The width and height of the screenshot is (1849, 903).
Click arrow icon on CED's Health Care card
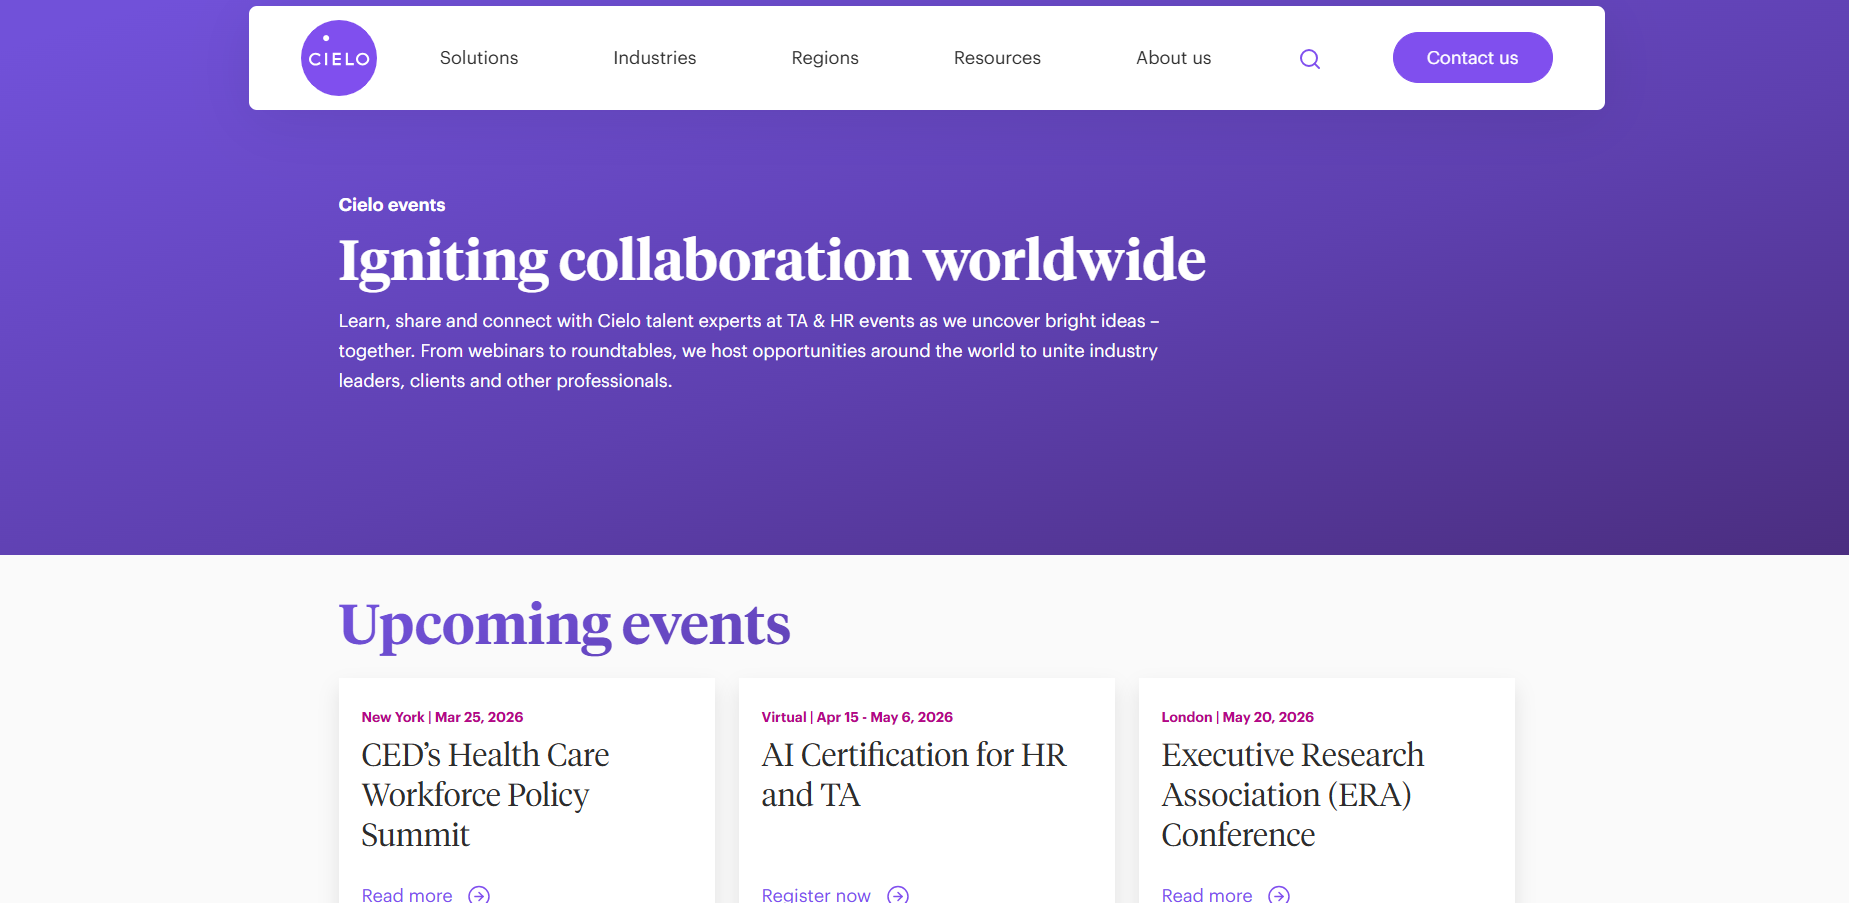pyautogui.click(x=479, y=894)
